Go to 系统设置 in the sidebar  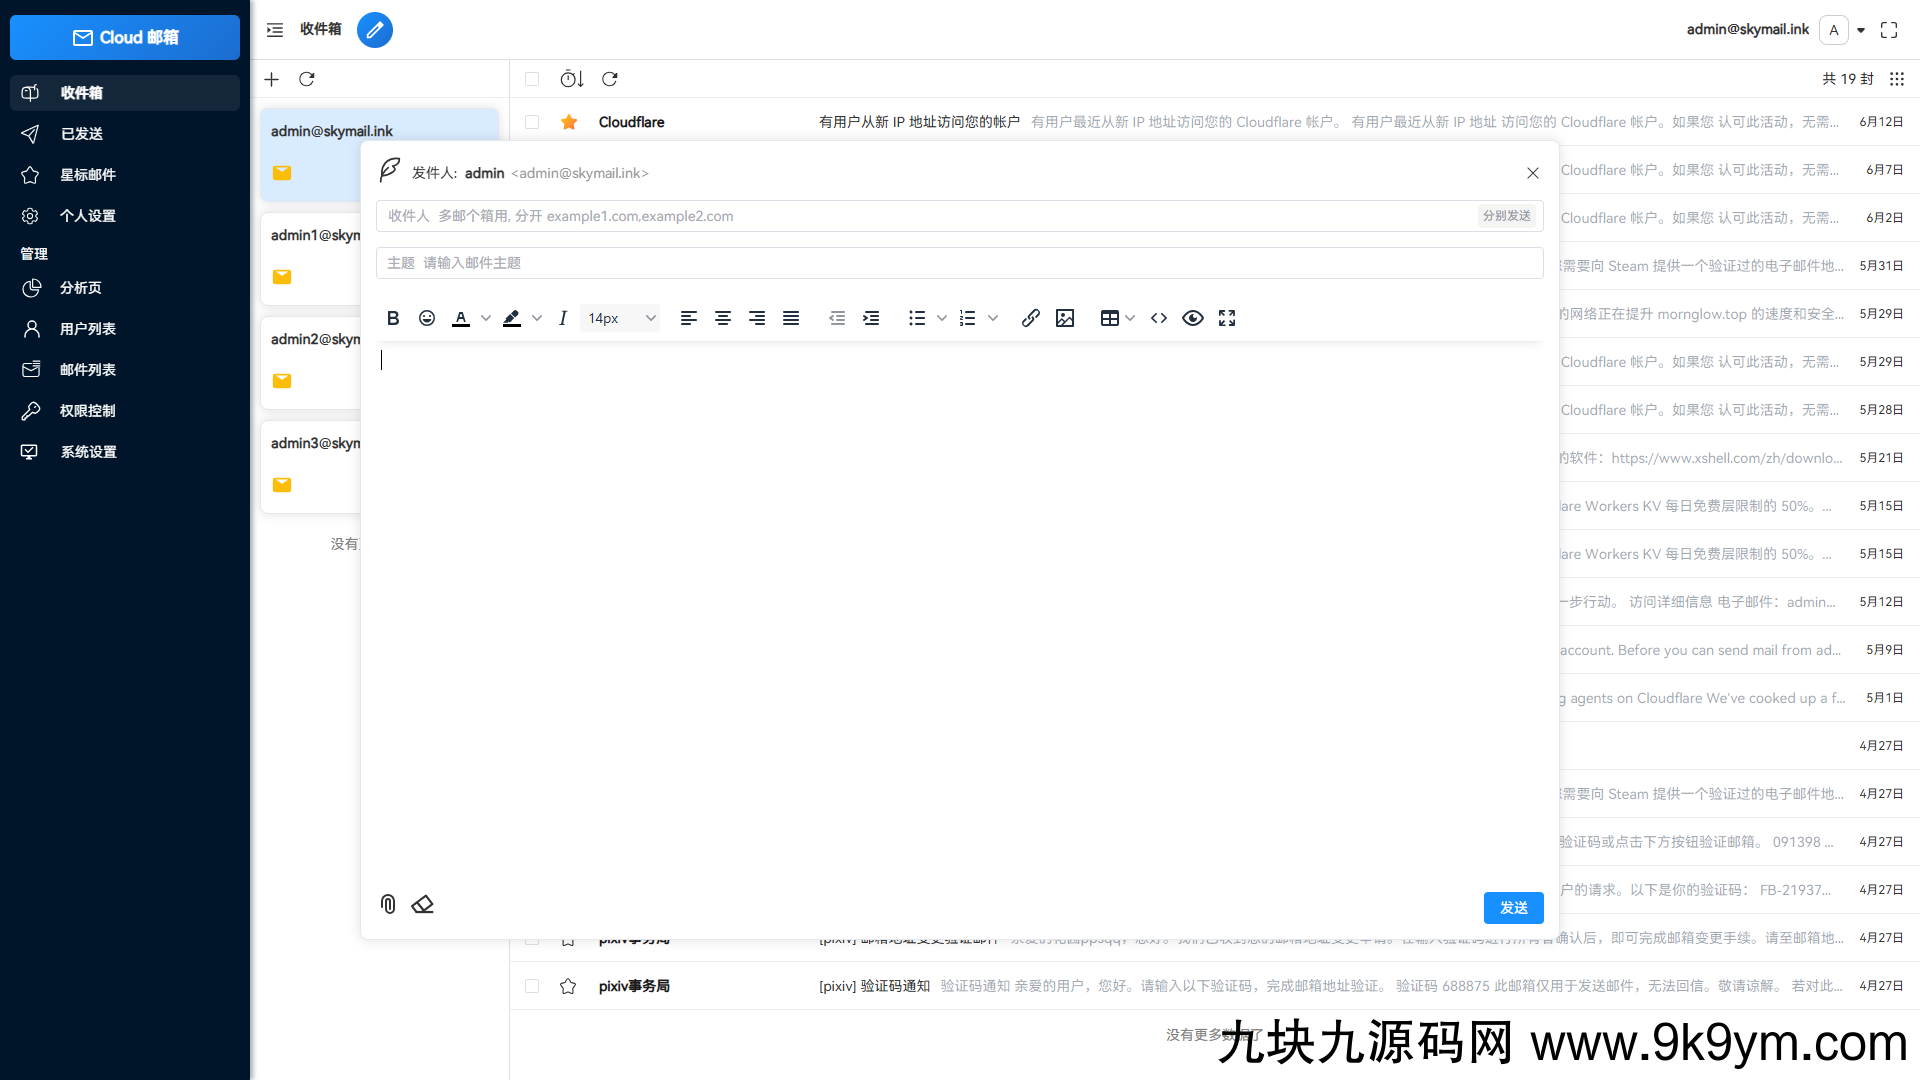(88, 452)
